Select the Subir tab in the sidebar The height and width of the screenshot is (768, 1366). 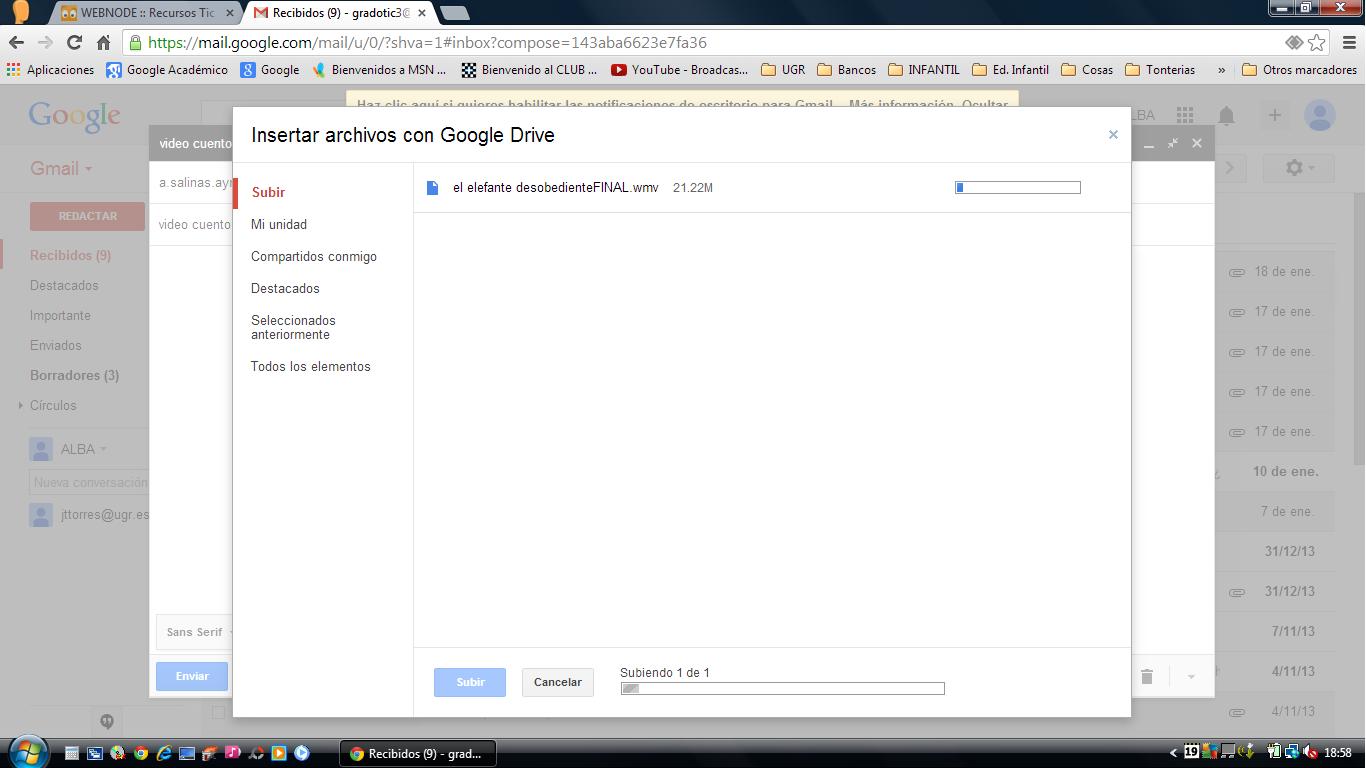(268, 192)
